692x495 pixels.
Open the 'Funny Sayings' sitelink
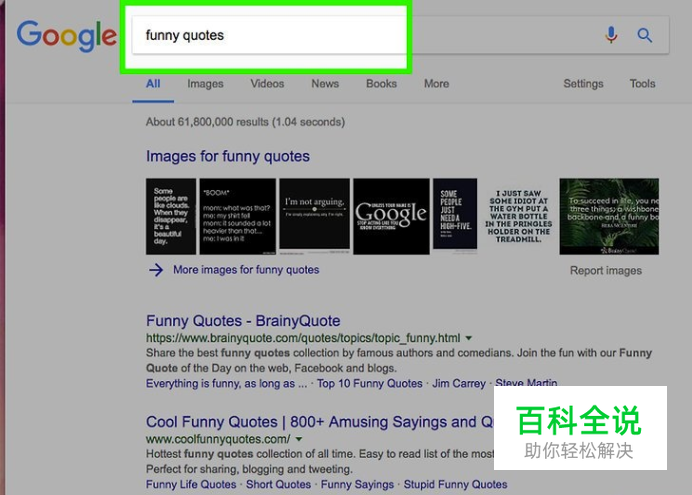pyautogui.click(x=357, y=484)
